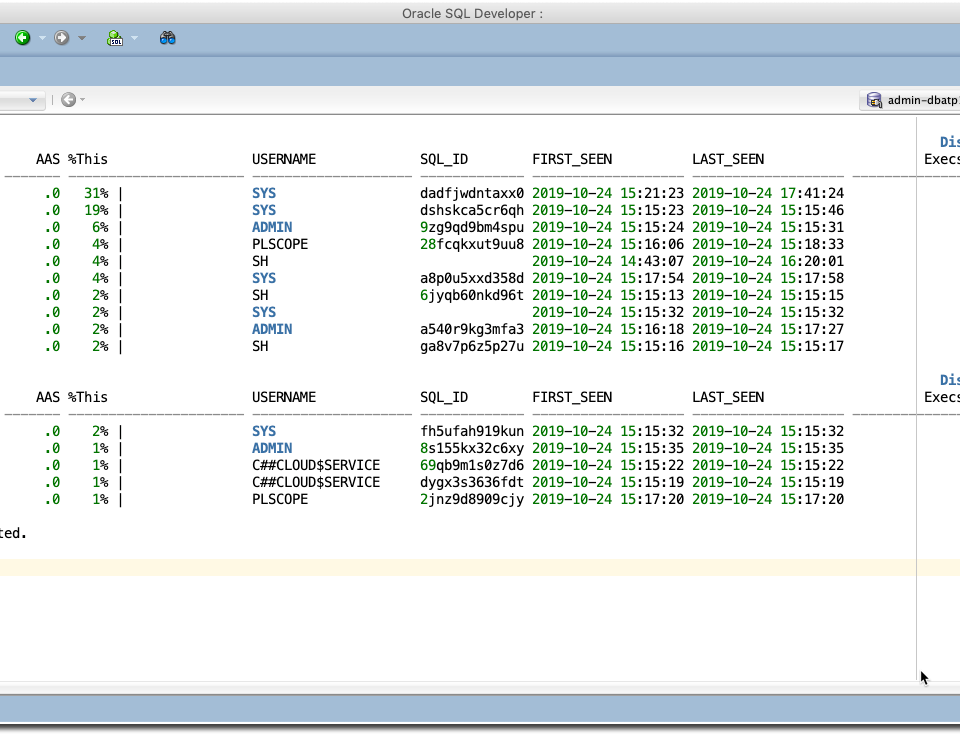This screenshot has width=960, height=734.
Task: Click the Oracle SQL Developer title bar
Action: pyautogui.click(x=472, y=13)
